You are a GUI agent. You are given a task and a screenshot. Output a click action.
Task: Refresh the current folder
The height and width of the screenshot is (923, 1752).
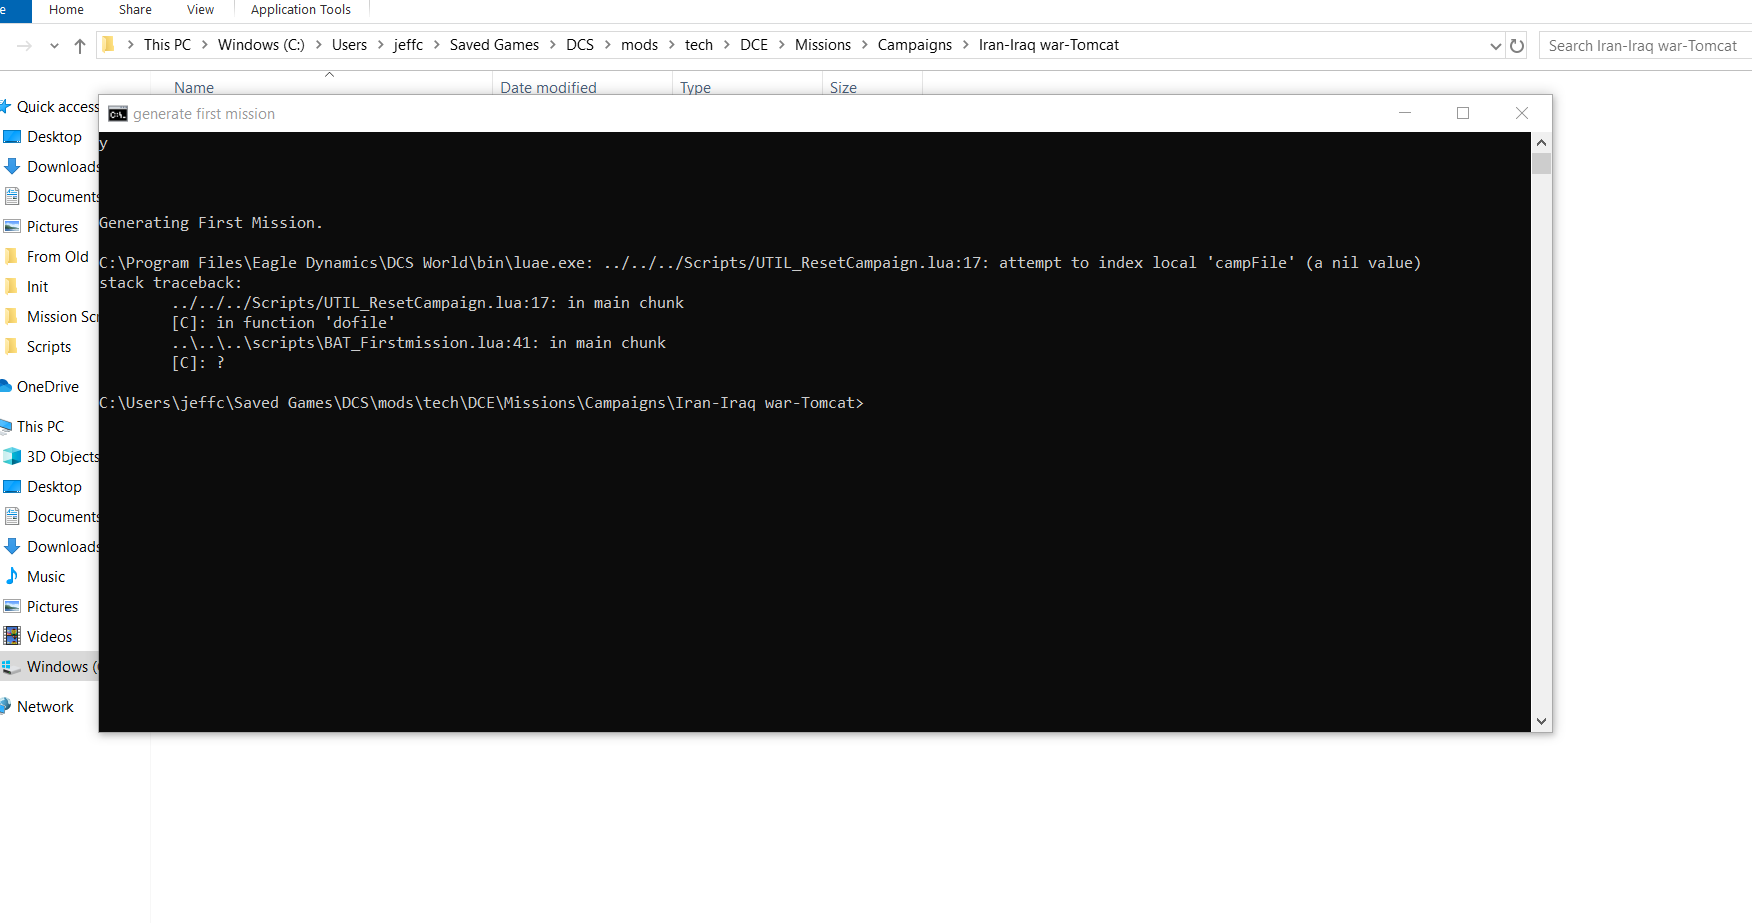tap(1517, 46)
